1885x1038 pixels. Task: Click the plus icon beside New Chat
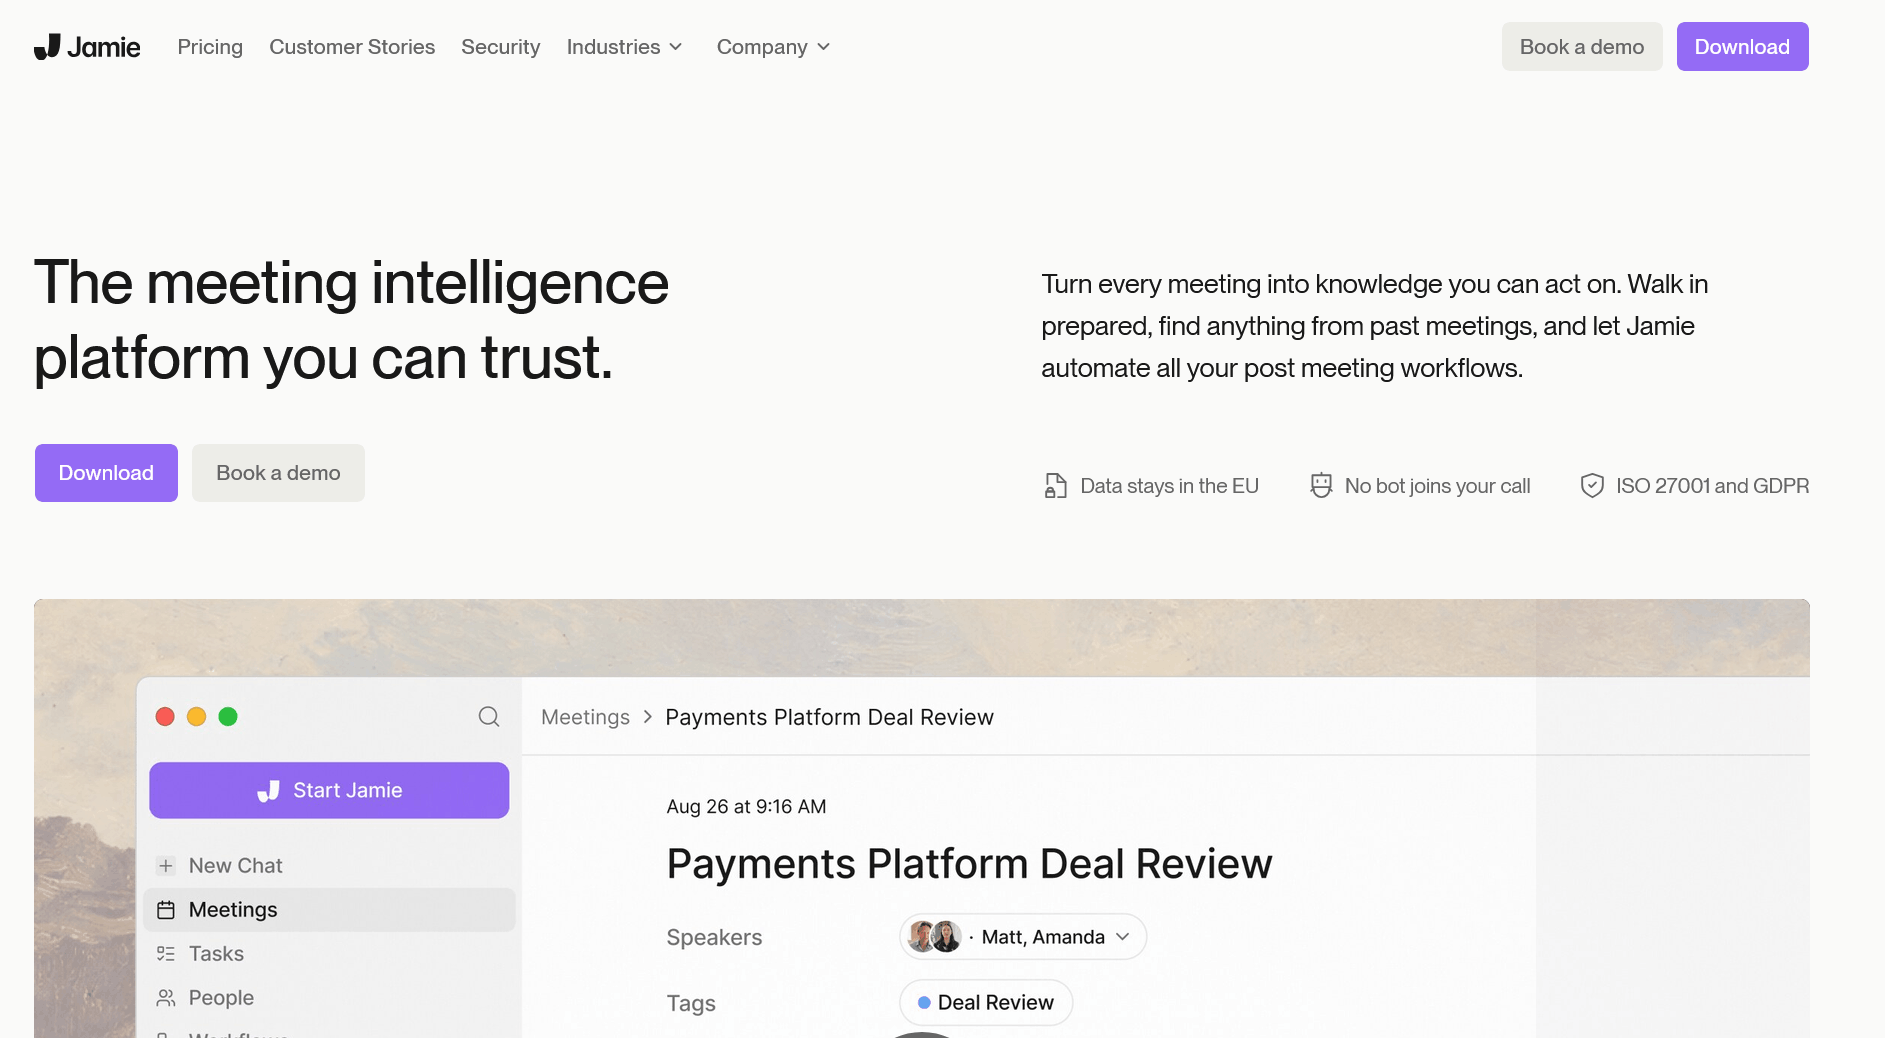[x=166, y=866]
